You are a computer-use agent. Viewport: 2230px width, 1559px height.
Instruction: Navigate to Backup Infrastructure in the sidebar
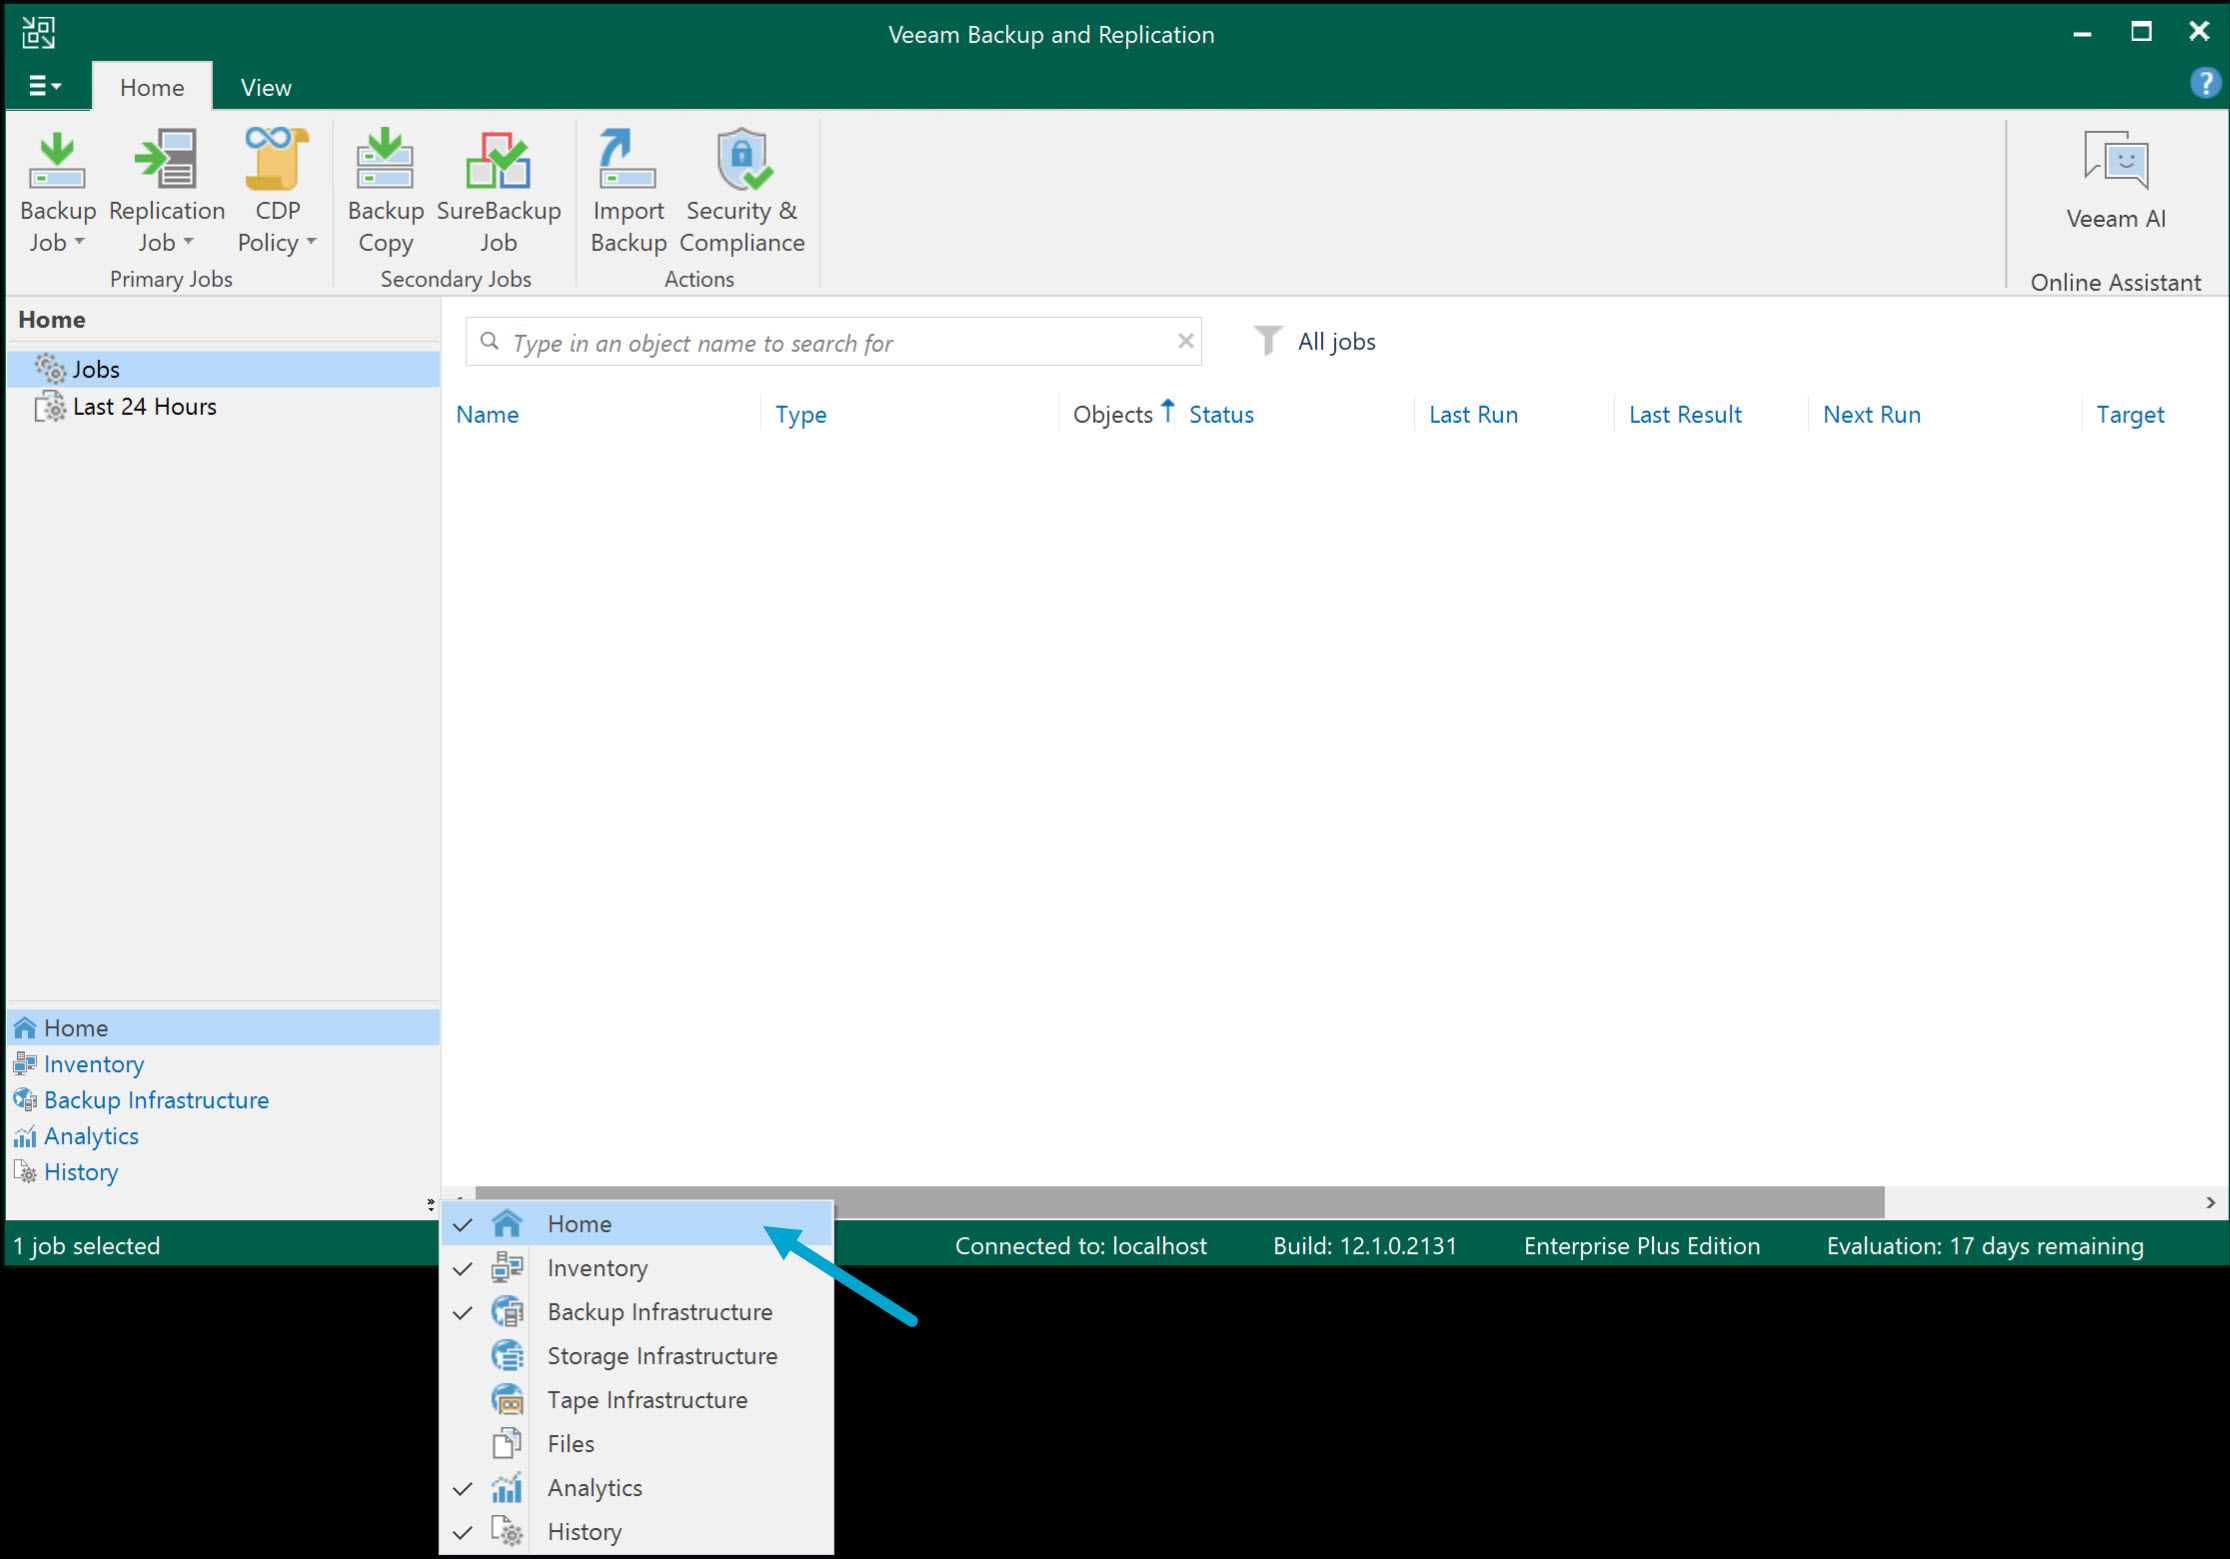[155, 1099]
